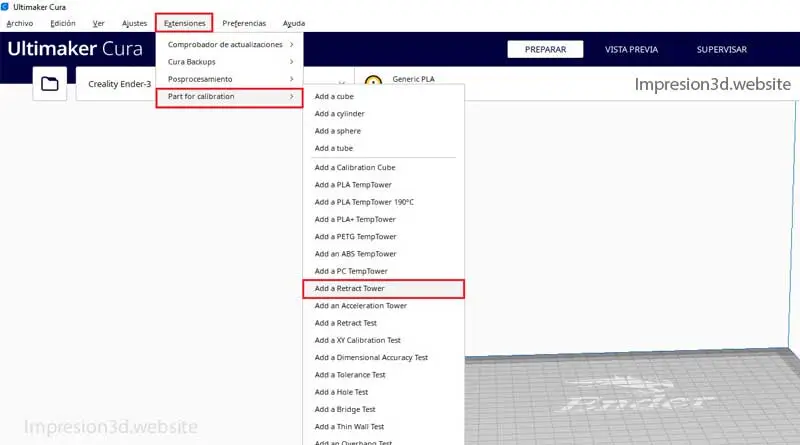Viewport: 800px width, 445px height.
Task: Switch to the VISTA PREVIA stage
Action: [x=631, y=50]
